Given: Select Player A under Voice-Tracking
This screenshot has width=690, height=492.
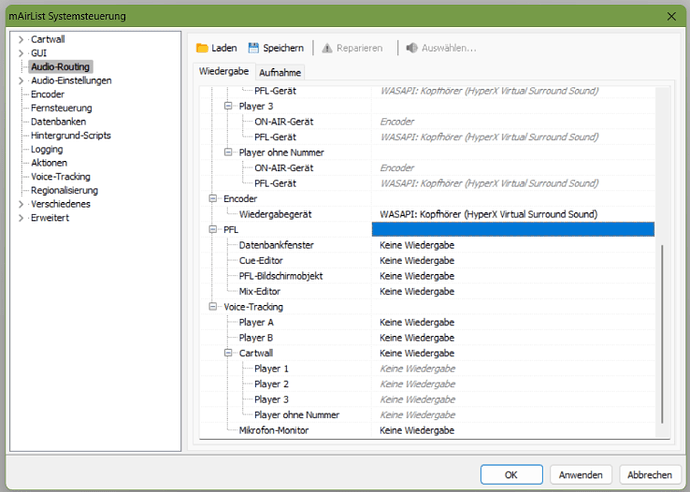Looking at the screenshot, I should coord(256,322).
